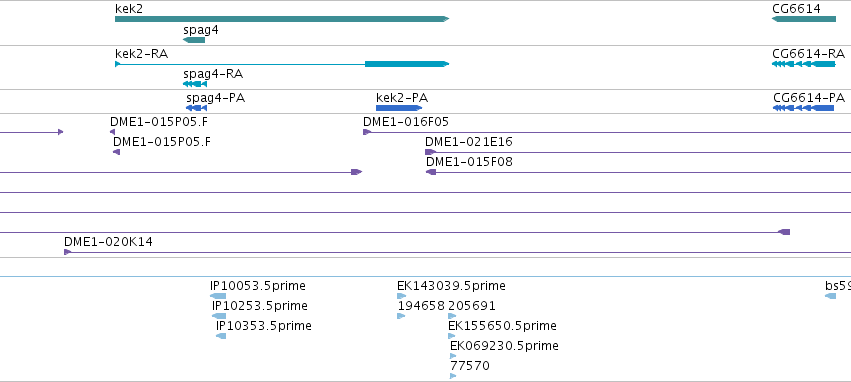Open the kek2-RA transcript feature

point(282,64)
